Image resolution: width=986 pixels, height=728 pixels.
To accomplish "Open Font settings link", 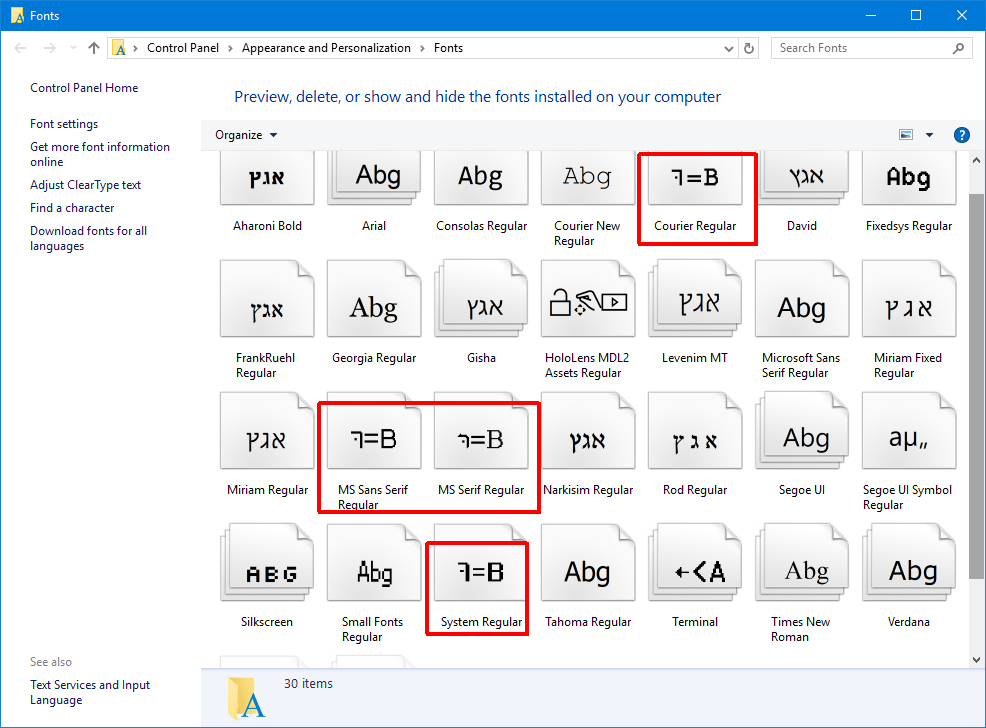I will click(64, 124).
